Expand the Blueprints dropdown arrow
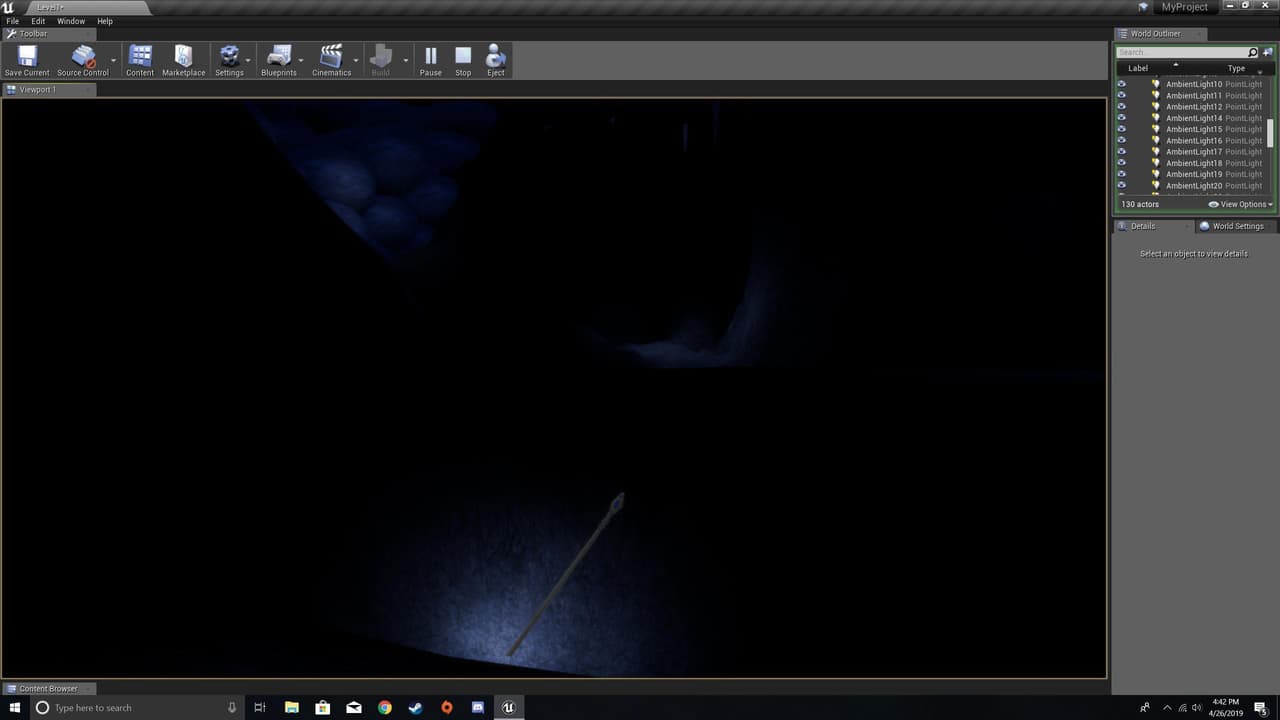Image resolution: width=1280 pixels, height=720 pixels. (301, 60)
